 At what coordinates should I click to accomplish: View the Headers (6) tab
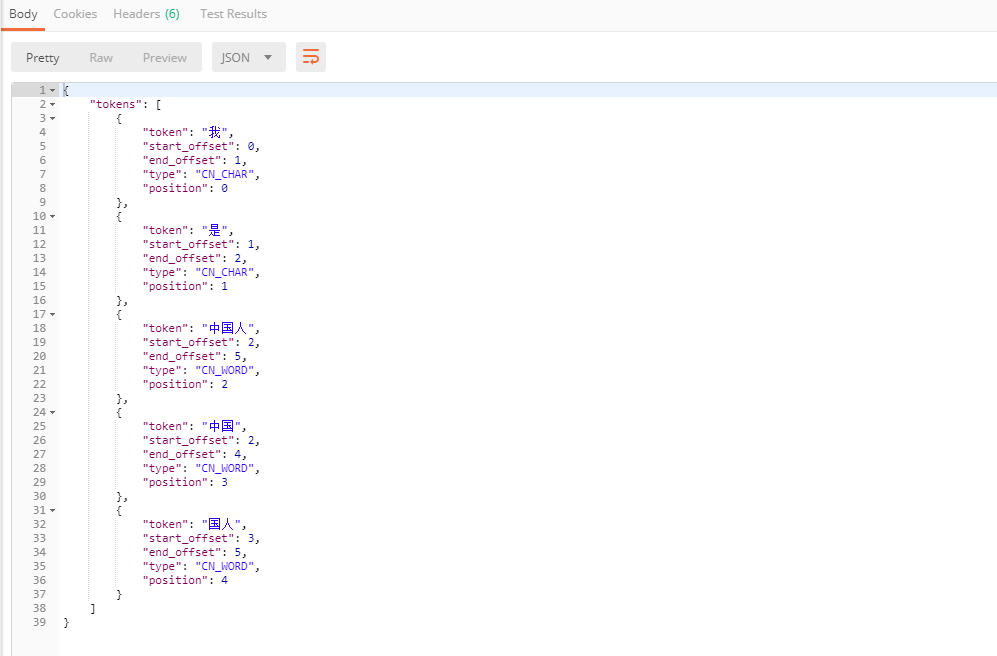146,14
